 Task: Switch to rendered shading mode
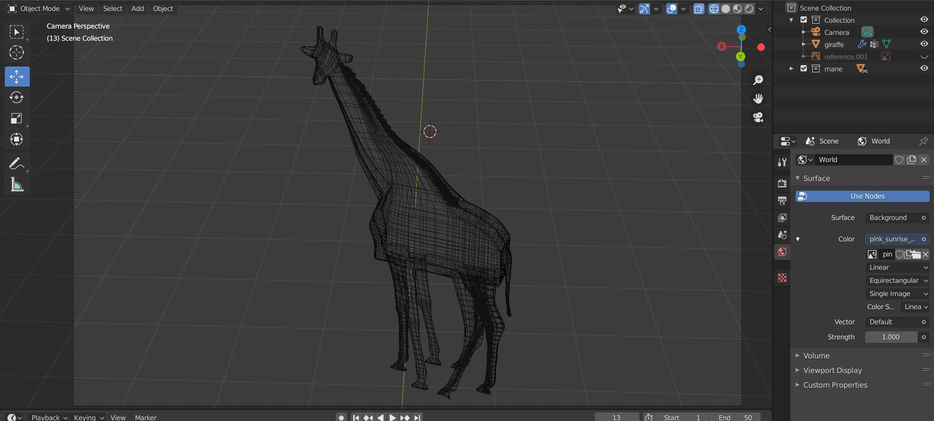click(x=749, y=9)
